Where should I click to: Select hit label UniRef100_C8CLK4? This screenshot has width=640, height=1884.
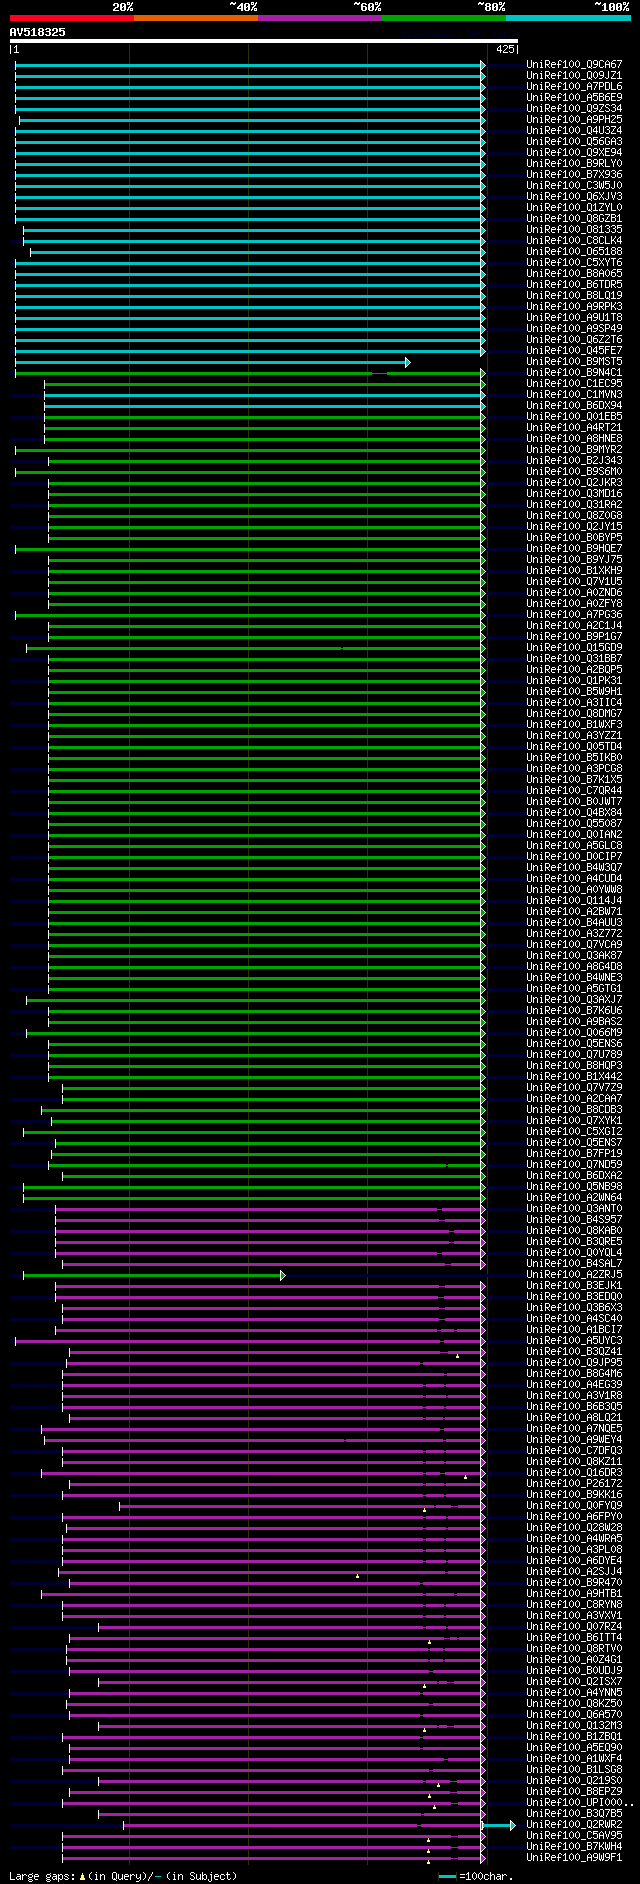574,241
